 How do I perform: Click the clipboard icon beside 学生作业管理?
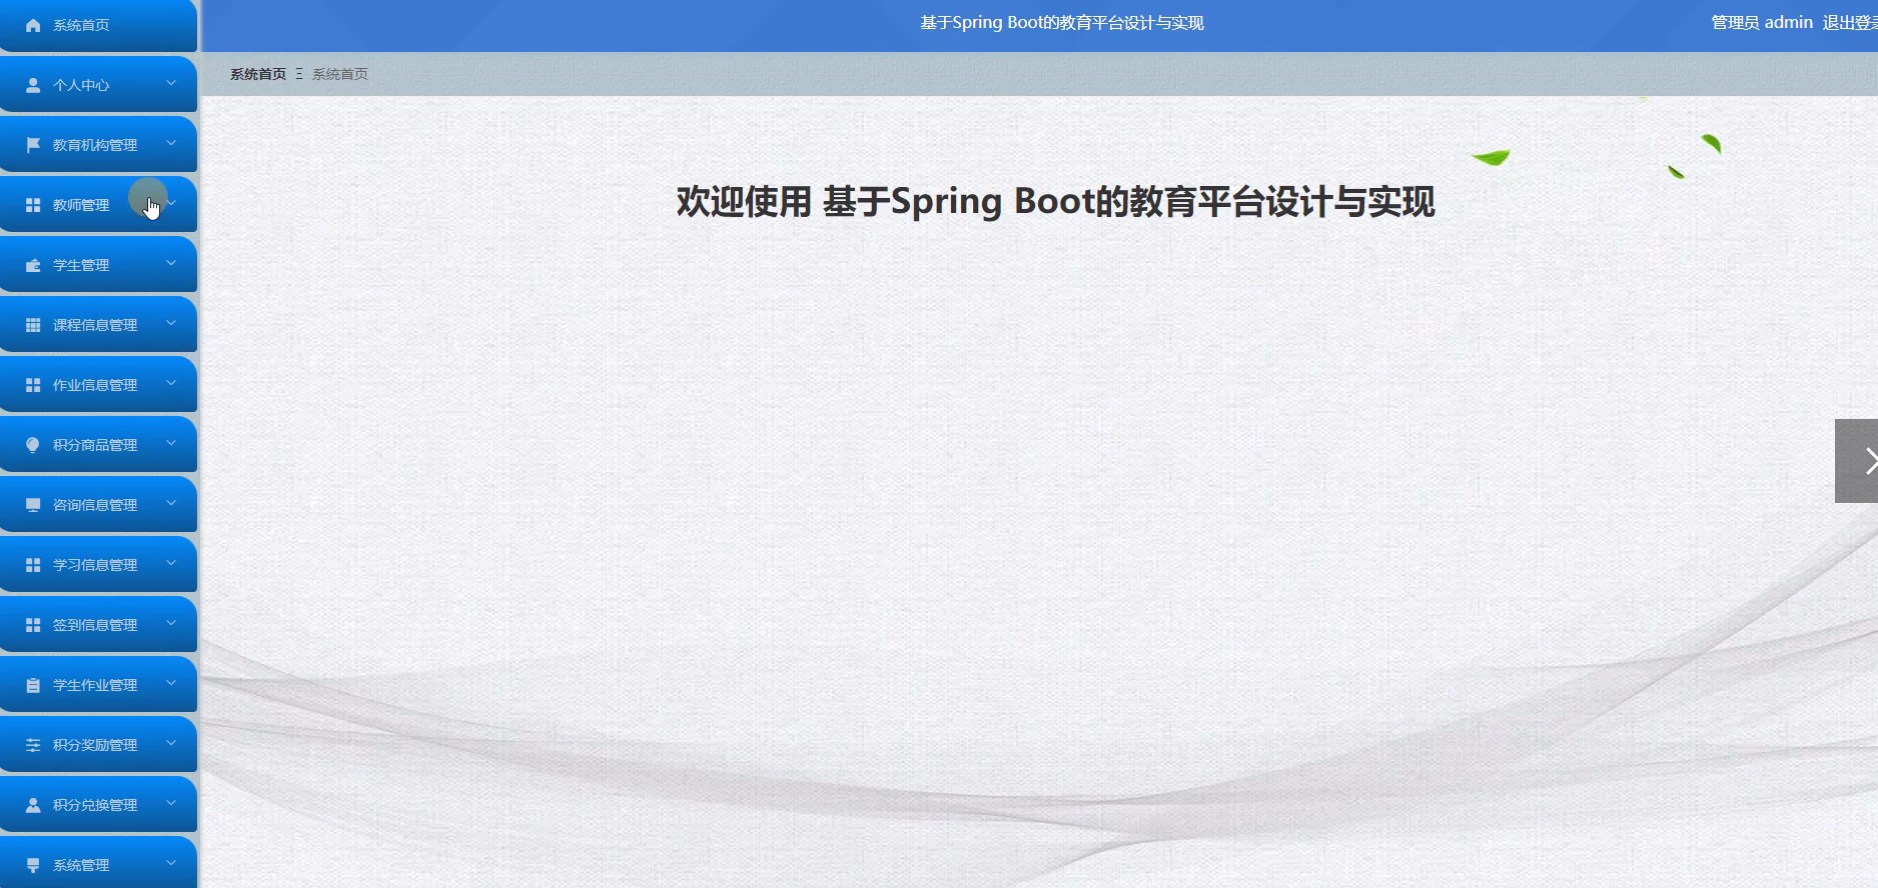pyautogui.click(x=33, y=685)
